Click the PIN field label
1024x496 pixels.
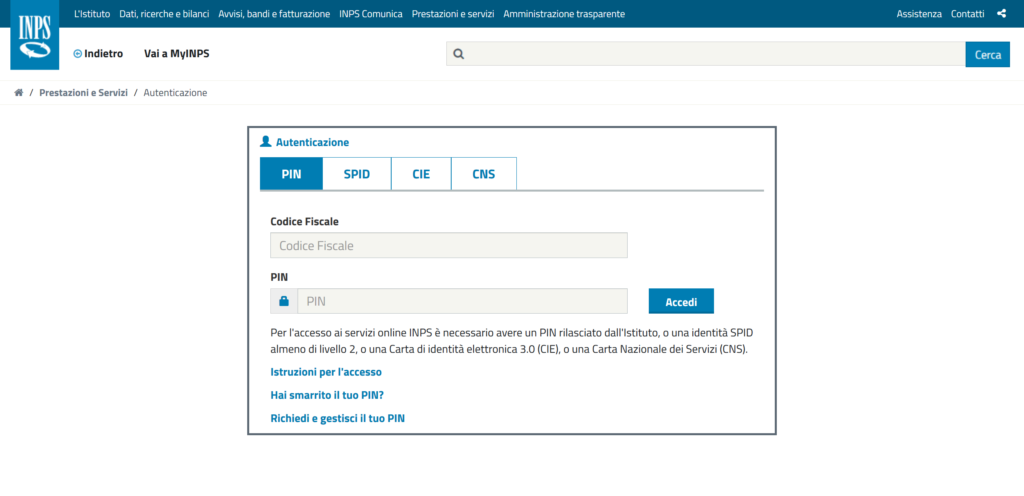[279, 277]
